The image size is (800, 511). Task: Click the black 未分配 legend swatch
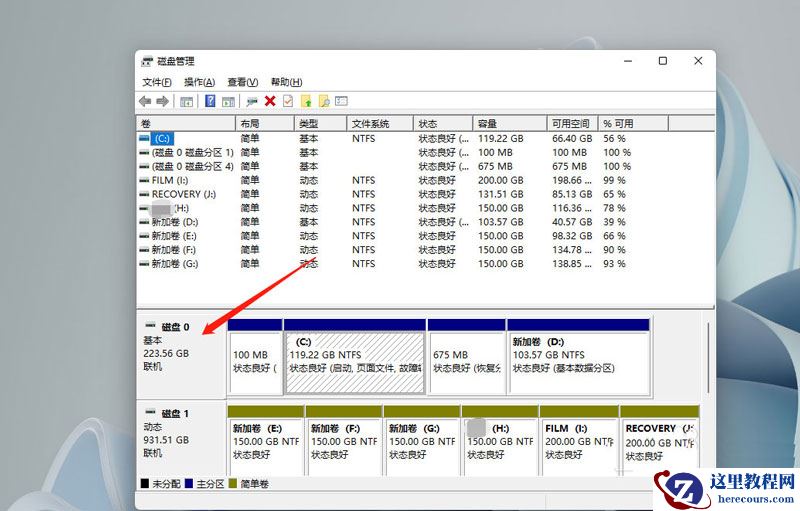(145, 483)
